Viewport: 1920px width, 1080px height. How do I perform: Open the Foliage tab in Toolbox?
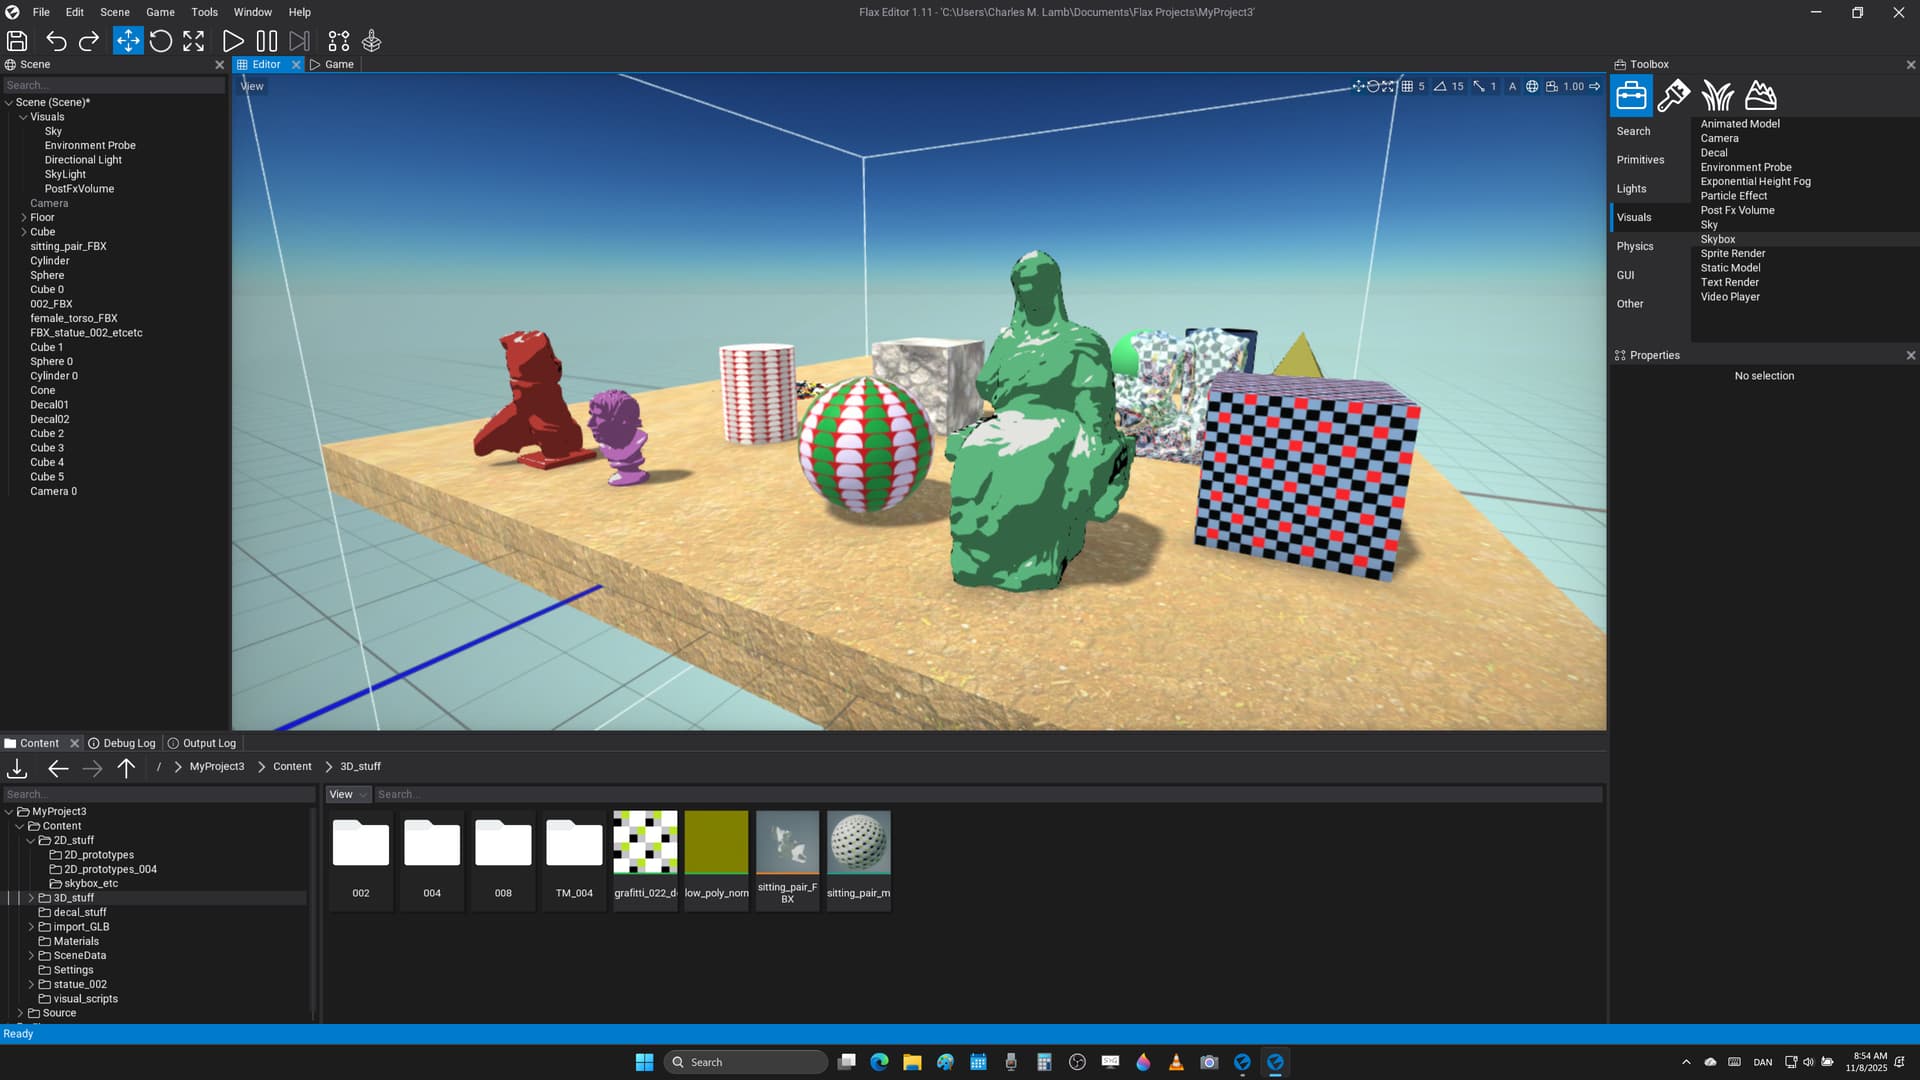coord(1717,96)
